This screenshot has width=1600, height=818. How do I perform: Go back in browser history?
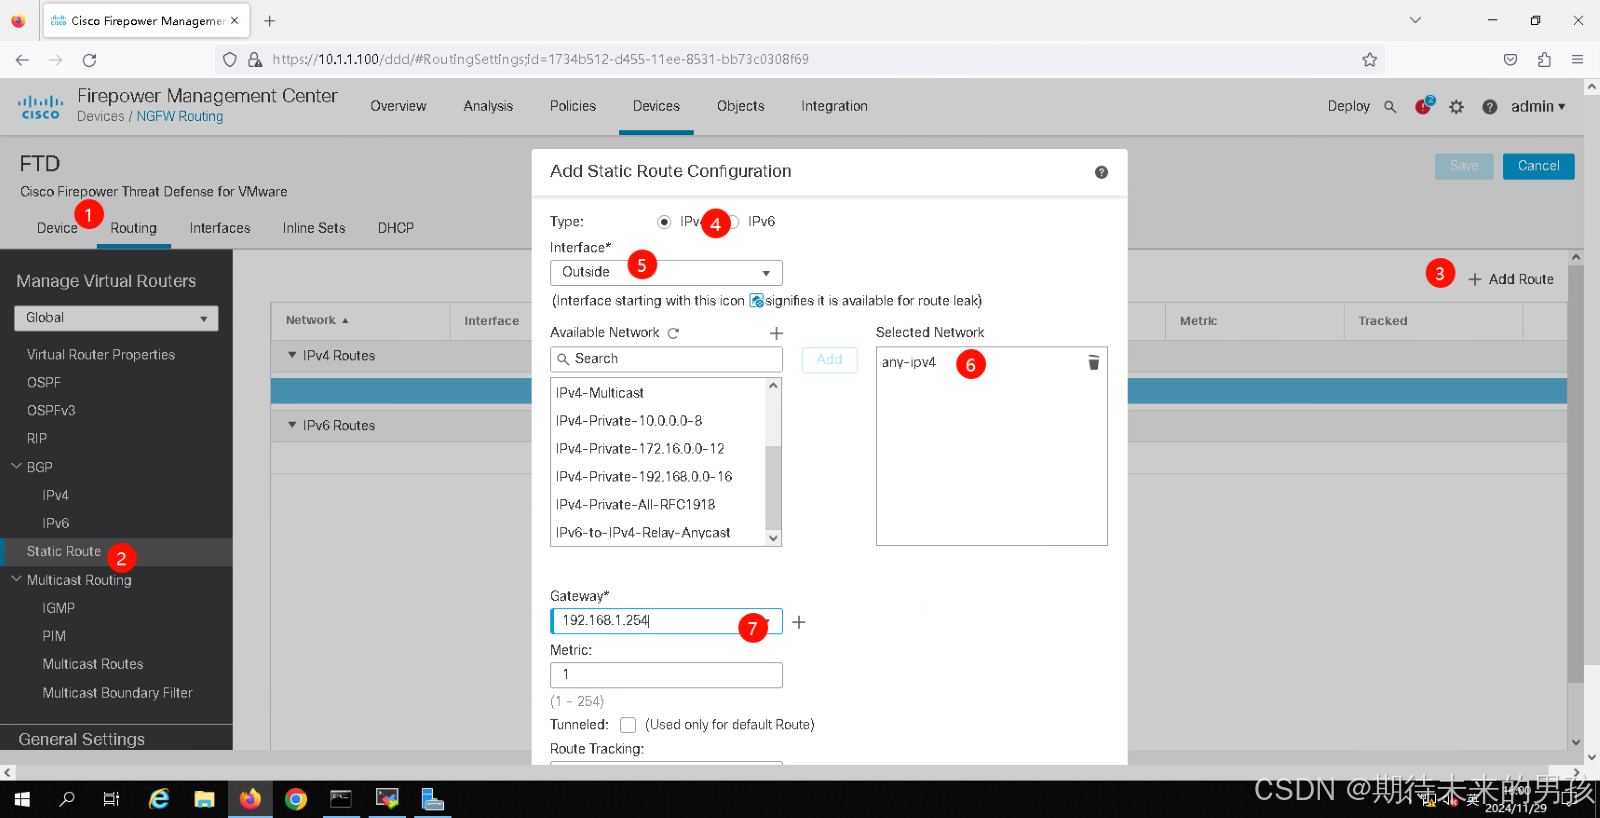click(x=22, y=60)
